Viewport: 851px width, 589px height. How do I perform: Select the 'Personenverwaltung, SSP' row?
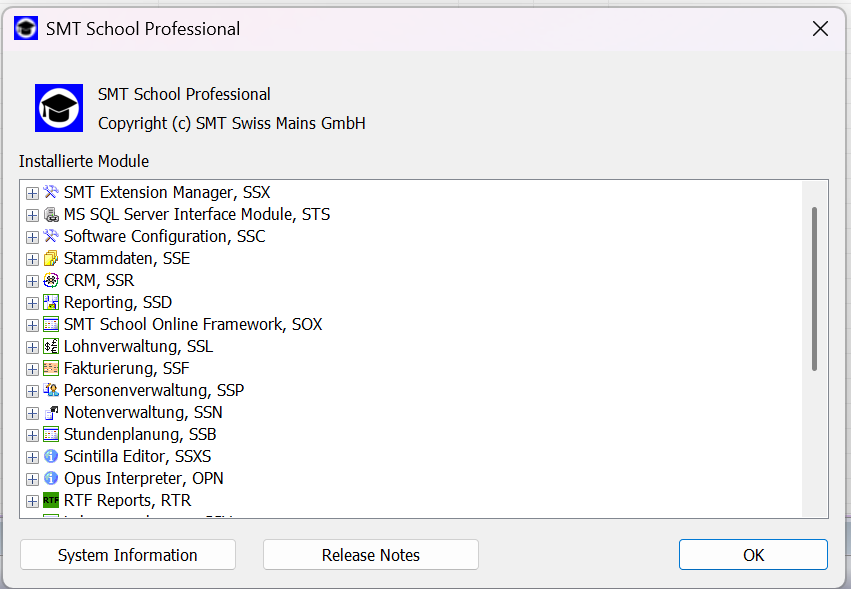[x=154, y=390]
